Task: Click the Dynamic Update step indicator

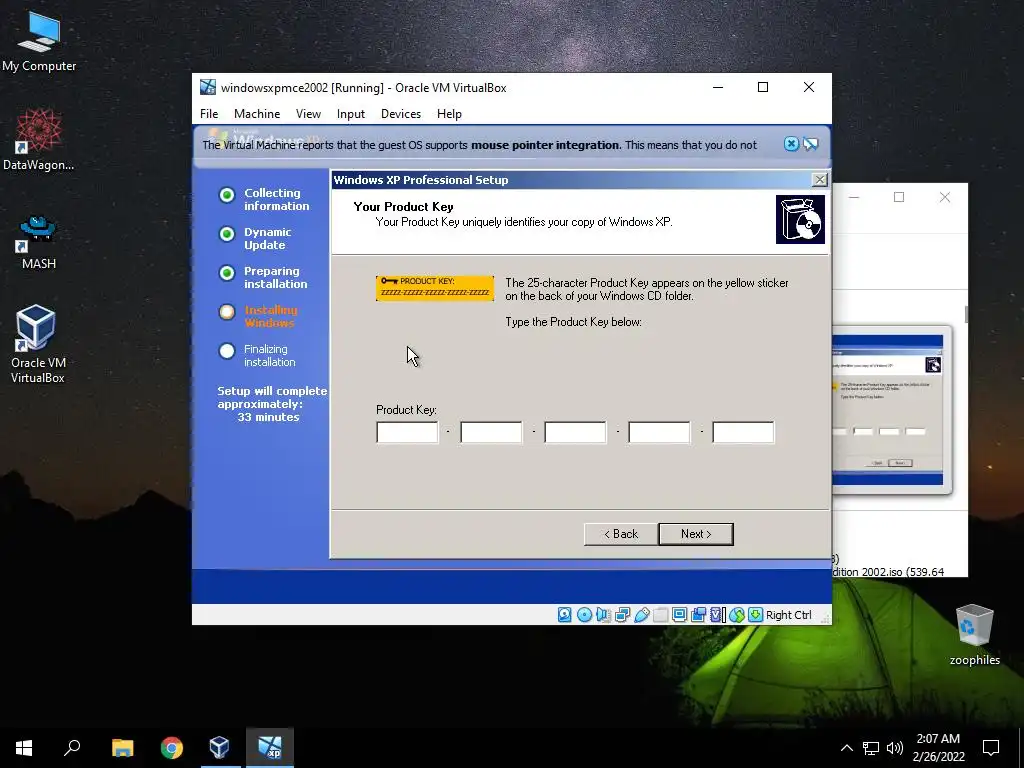Action: pyautogui.click(x=227, y=234)
